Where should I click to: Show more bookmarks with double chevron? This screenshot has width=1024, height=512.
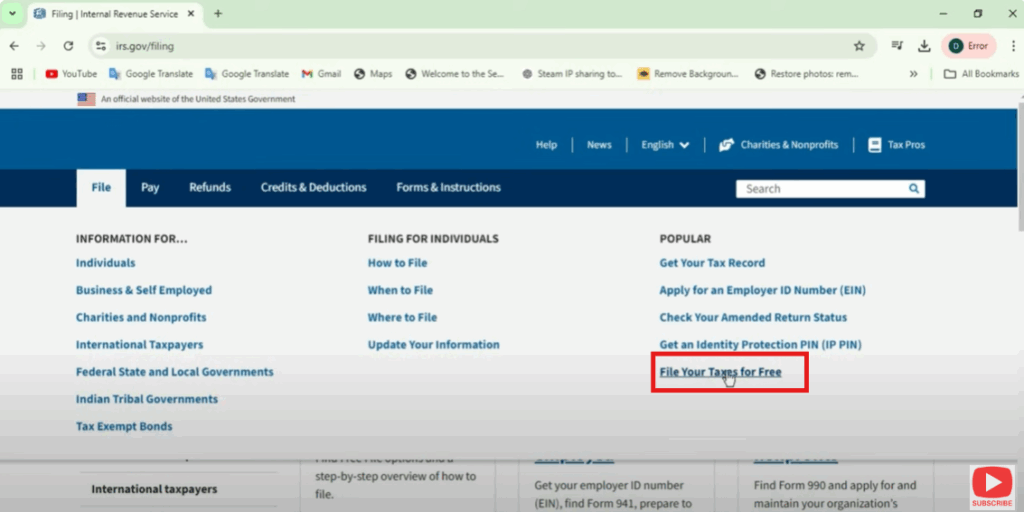click(914, 74)
